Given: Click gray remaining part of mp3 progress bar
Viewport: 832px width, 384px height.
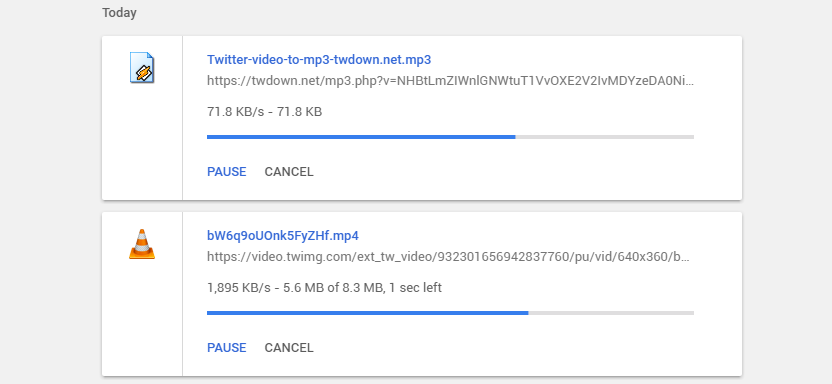Looking at the screenshot, I should 604,137.
